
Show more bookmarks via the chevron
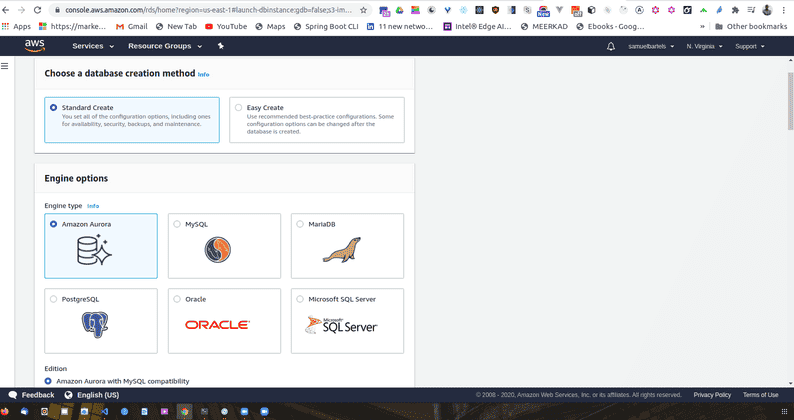(x=702, y=26)
